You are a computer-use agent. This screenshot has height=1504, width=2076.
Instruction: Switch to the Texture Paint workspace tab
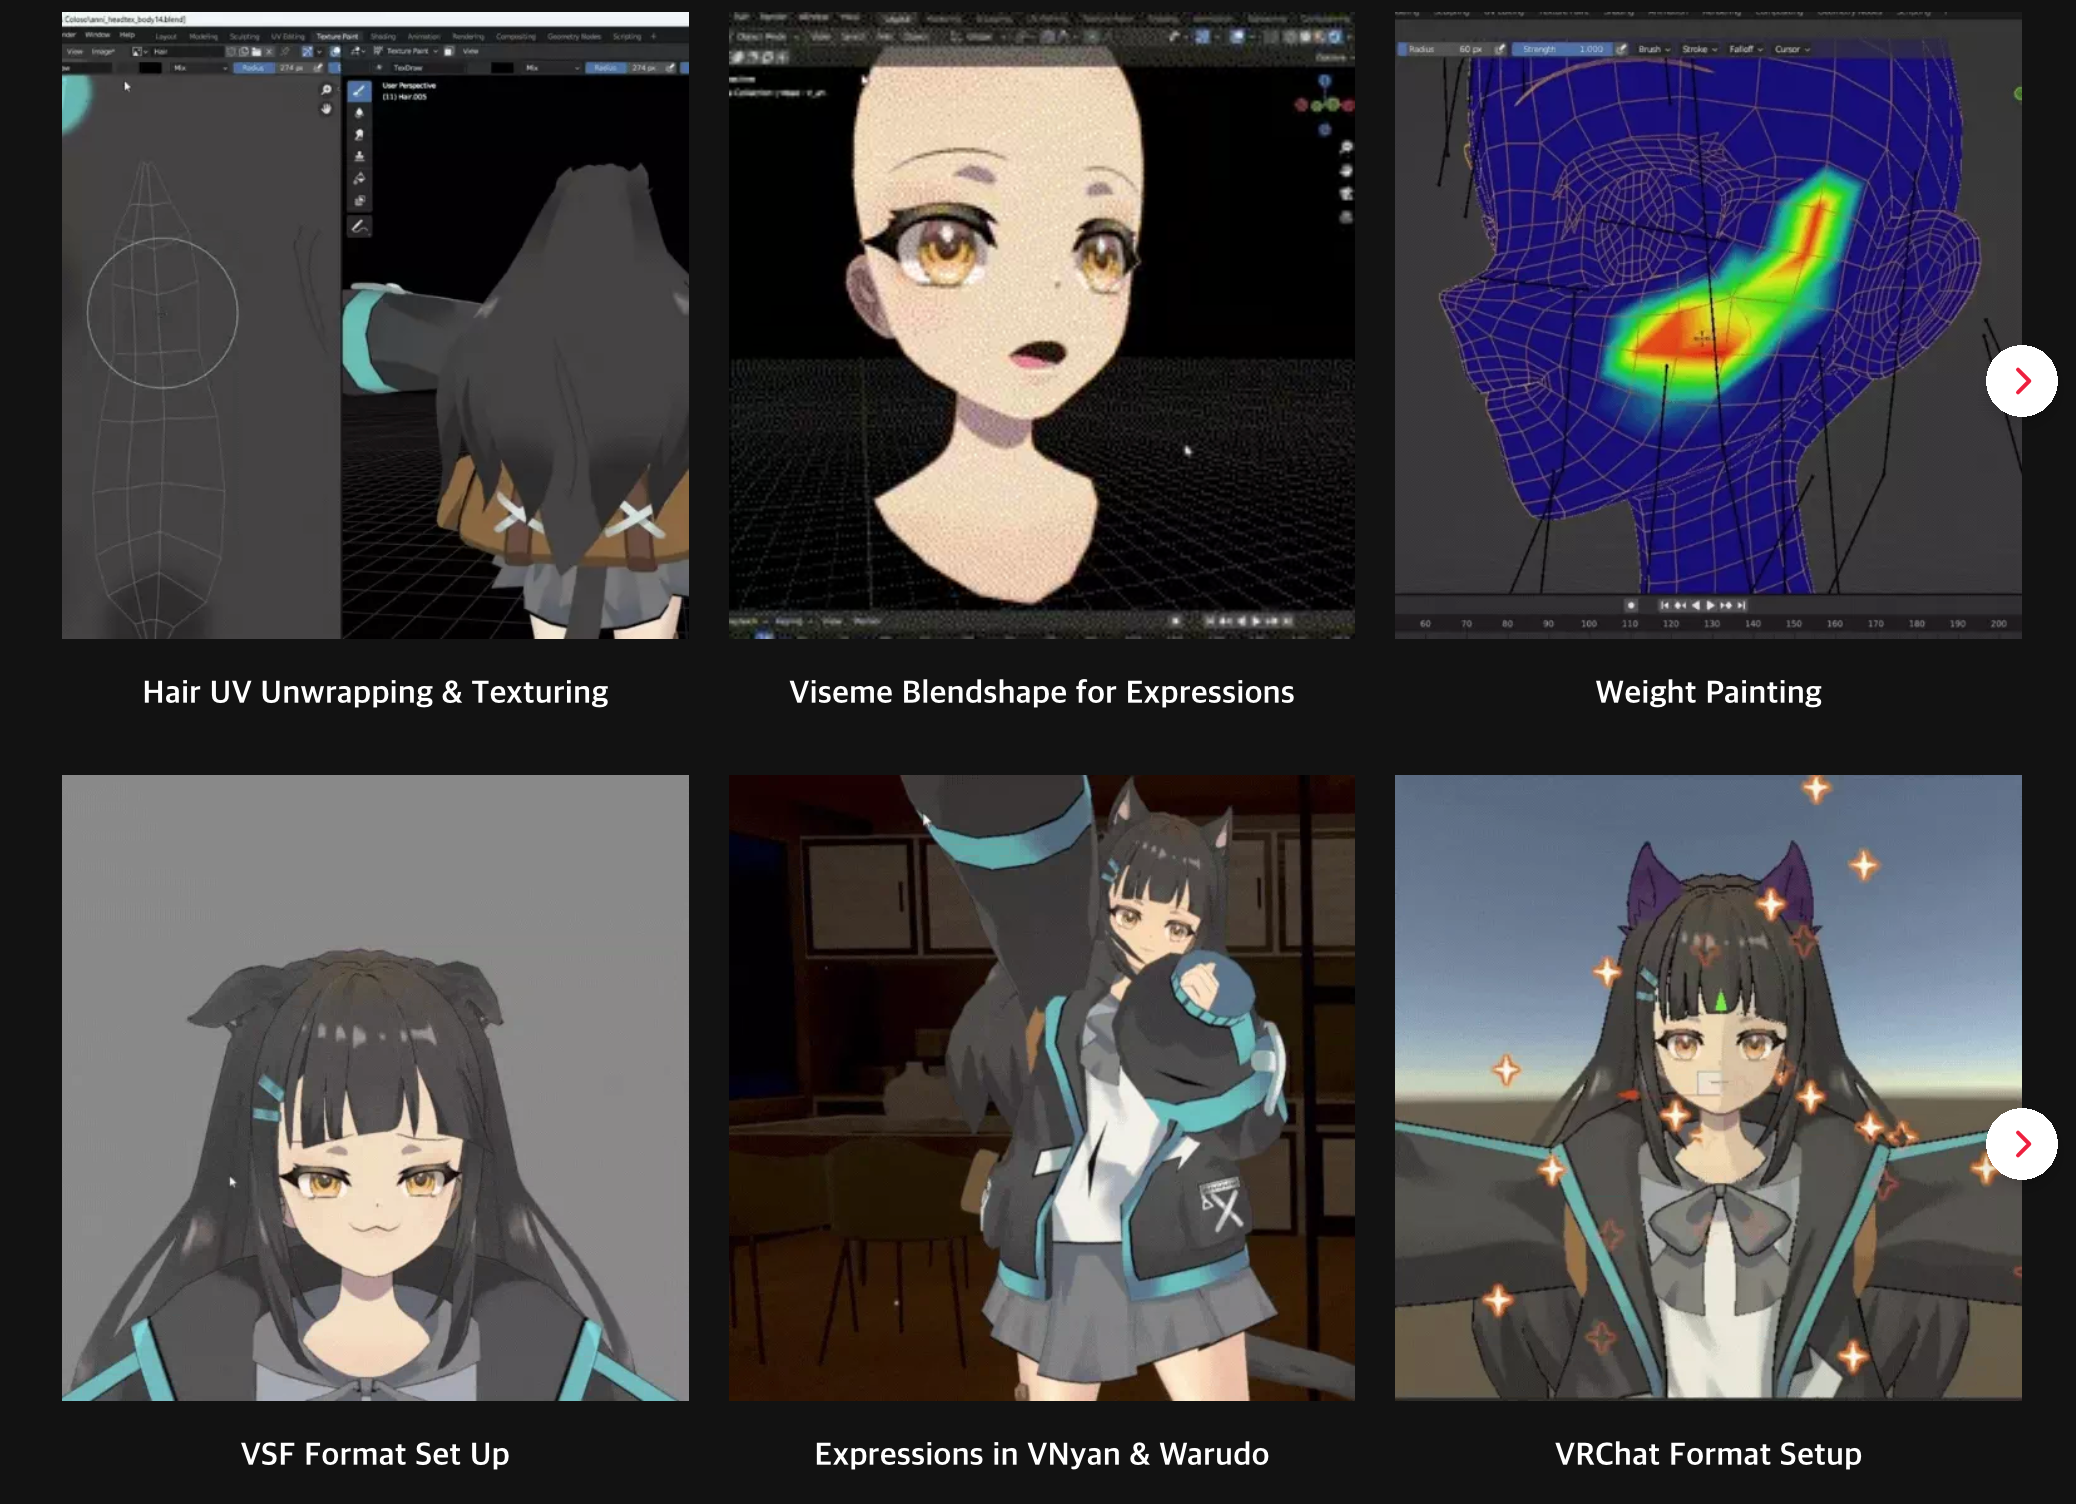pos(337,36)
